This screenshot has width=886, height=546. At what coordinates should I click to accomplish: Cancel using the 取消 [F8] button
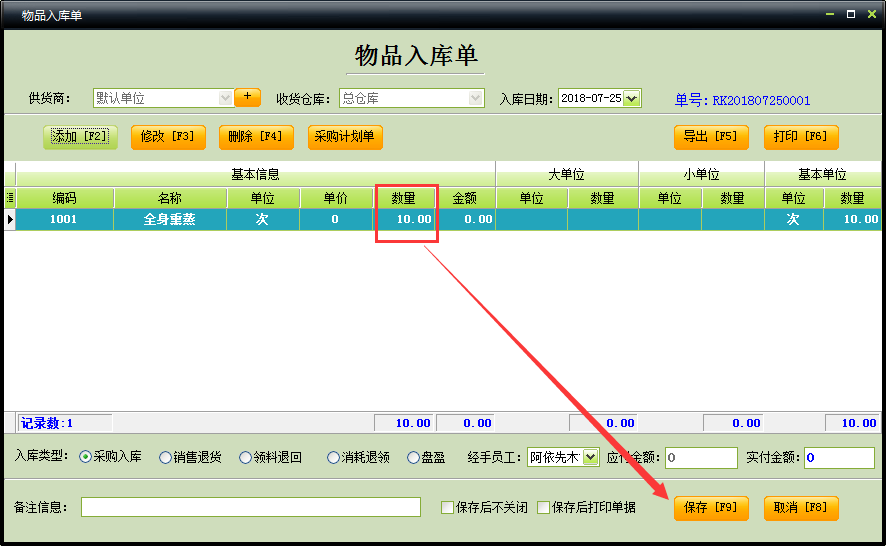[801, 508]
